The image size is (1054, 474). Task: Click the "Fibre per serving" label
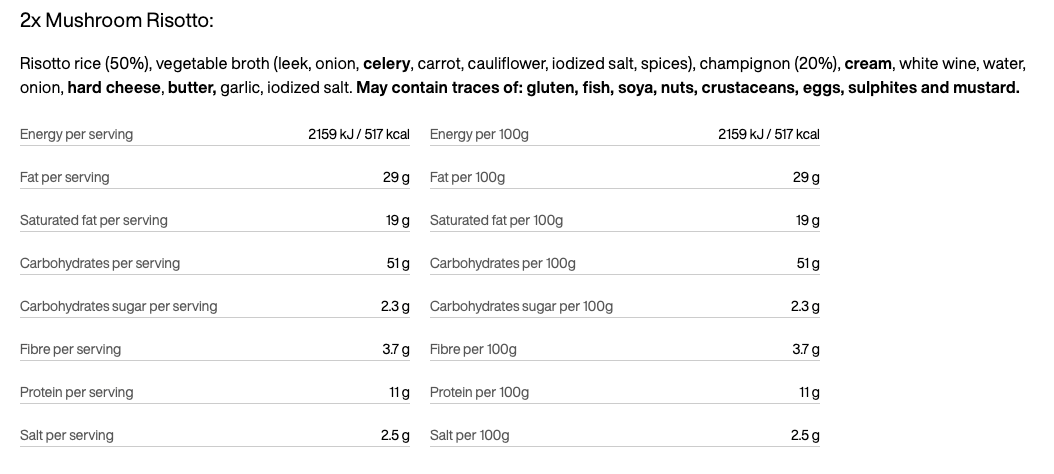(70, 349)
